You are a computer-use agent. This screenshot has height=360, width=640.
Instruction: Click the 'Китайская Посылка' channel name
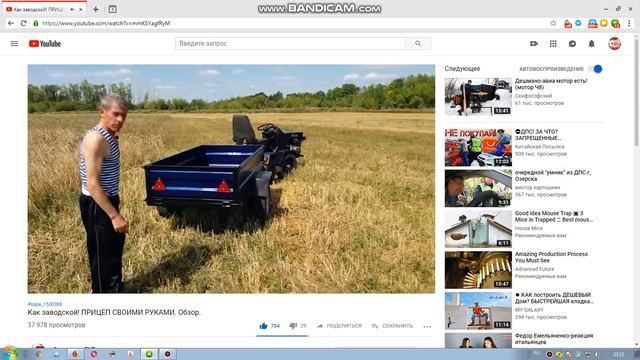click(540, 147)
